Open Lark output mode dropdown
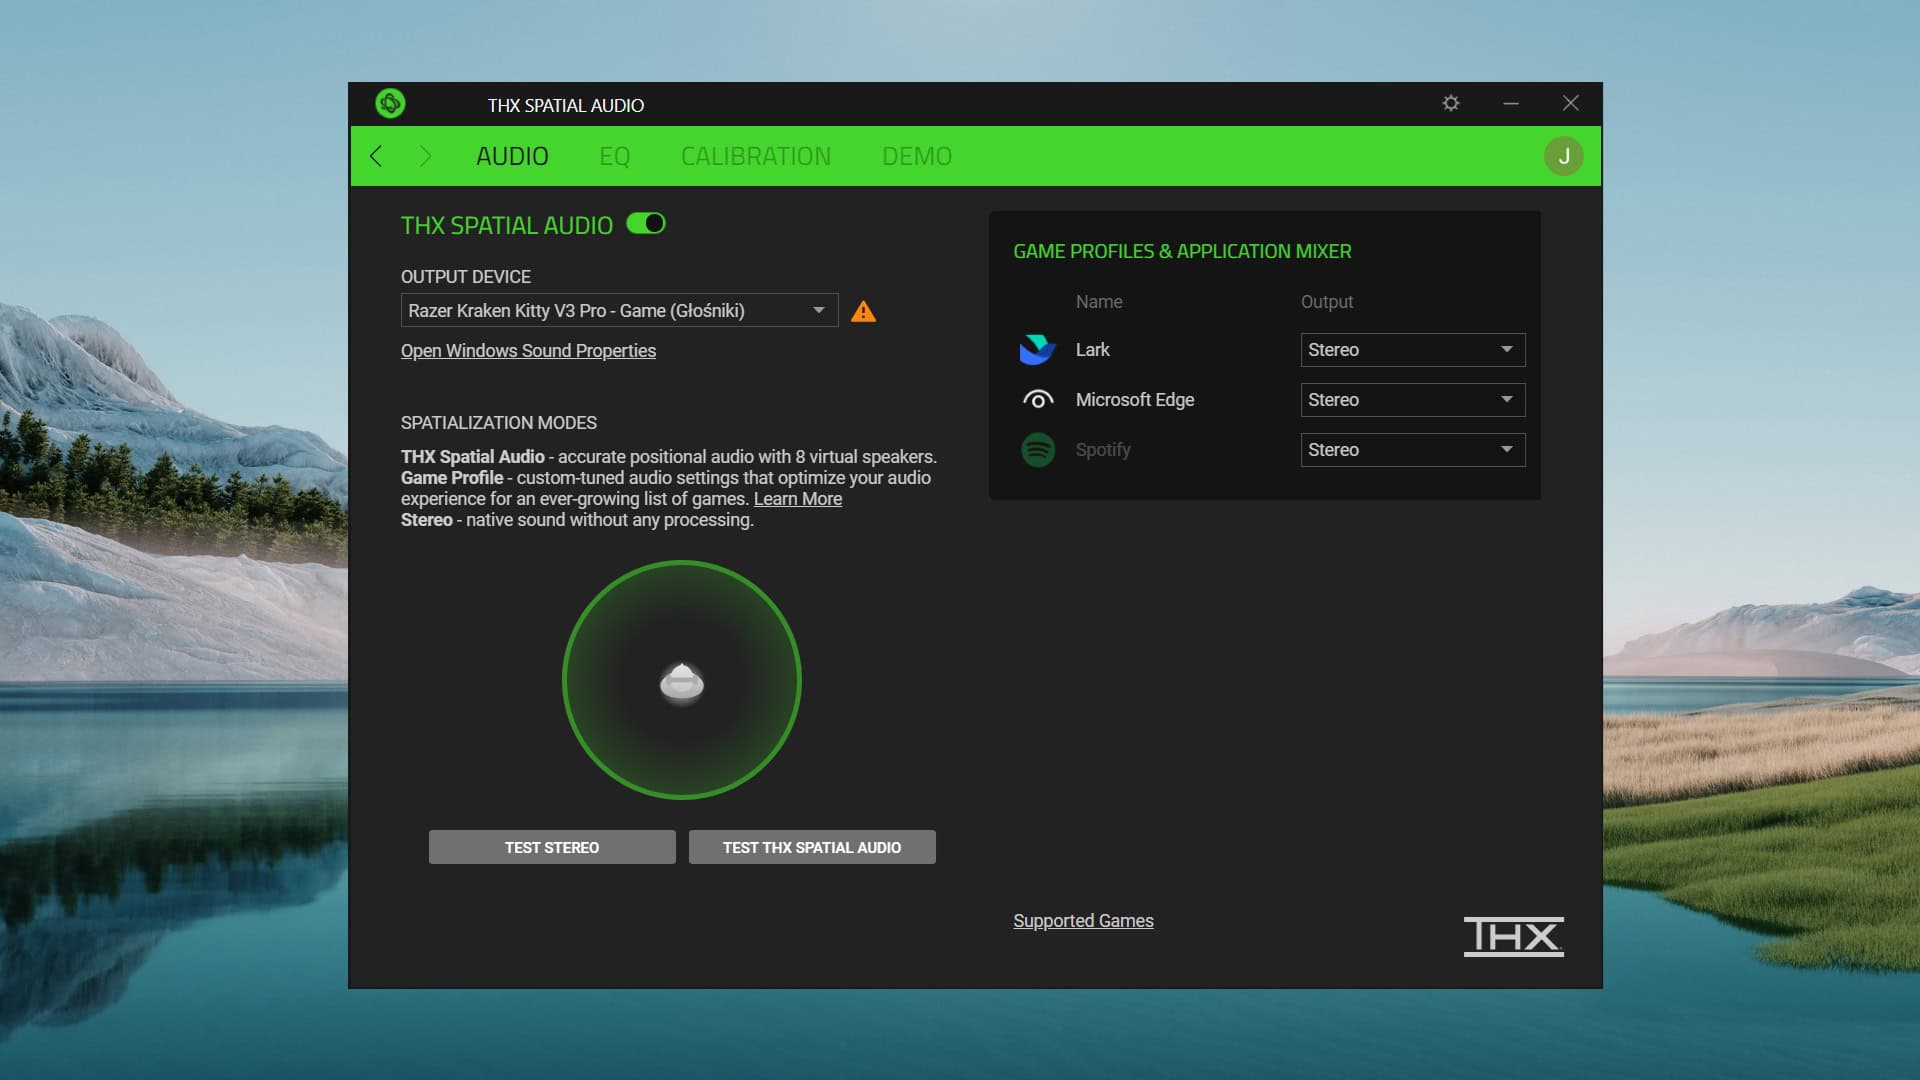 click(1412, 350)
